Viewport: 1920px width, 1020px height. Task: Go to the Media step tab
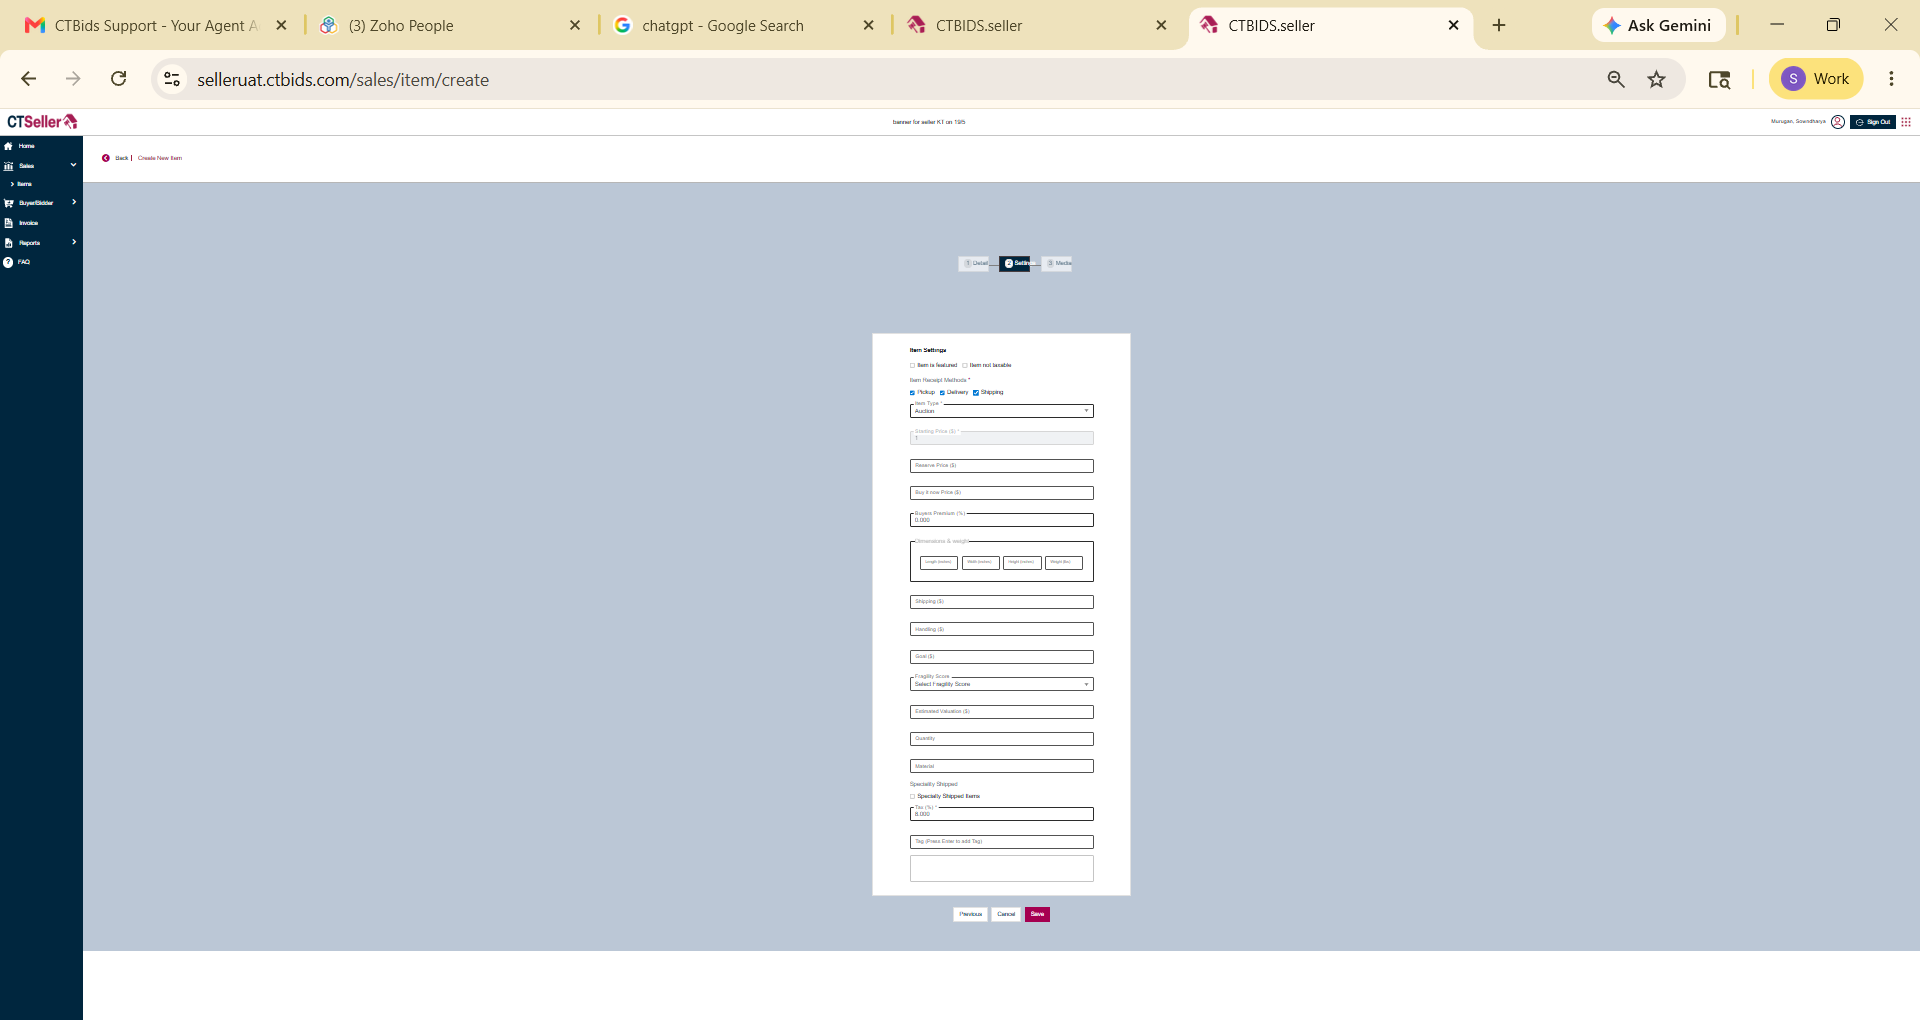point(1057,264)
